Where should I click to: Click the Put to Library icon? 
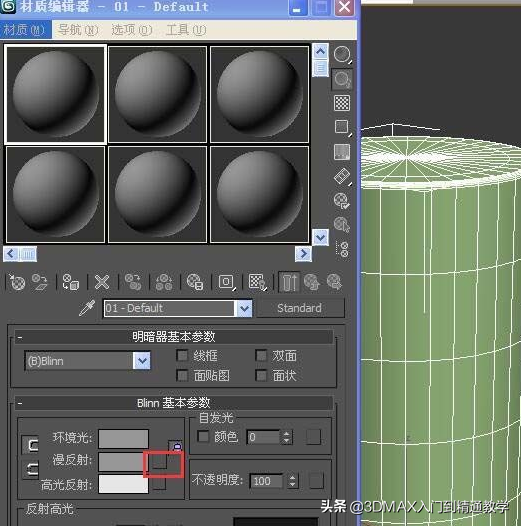(x=195, y=282)
